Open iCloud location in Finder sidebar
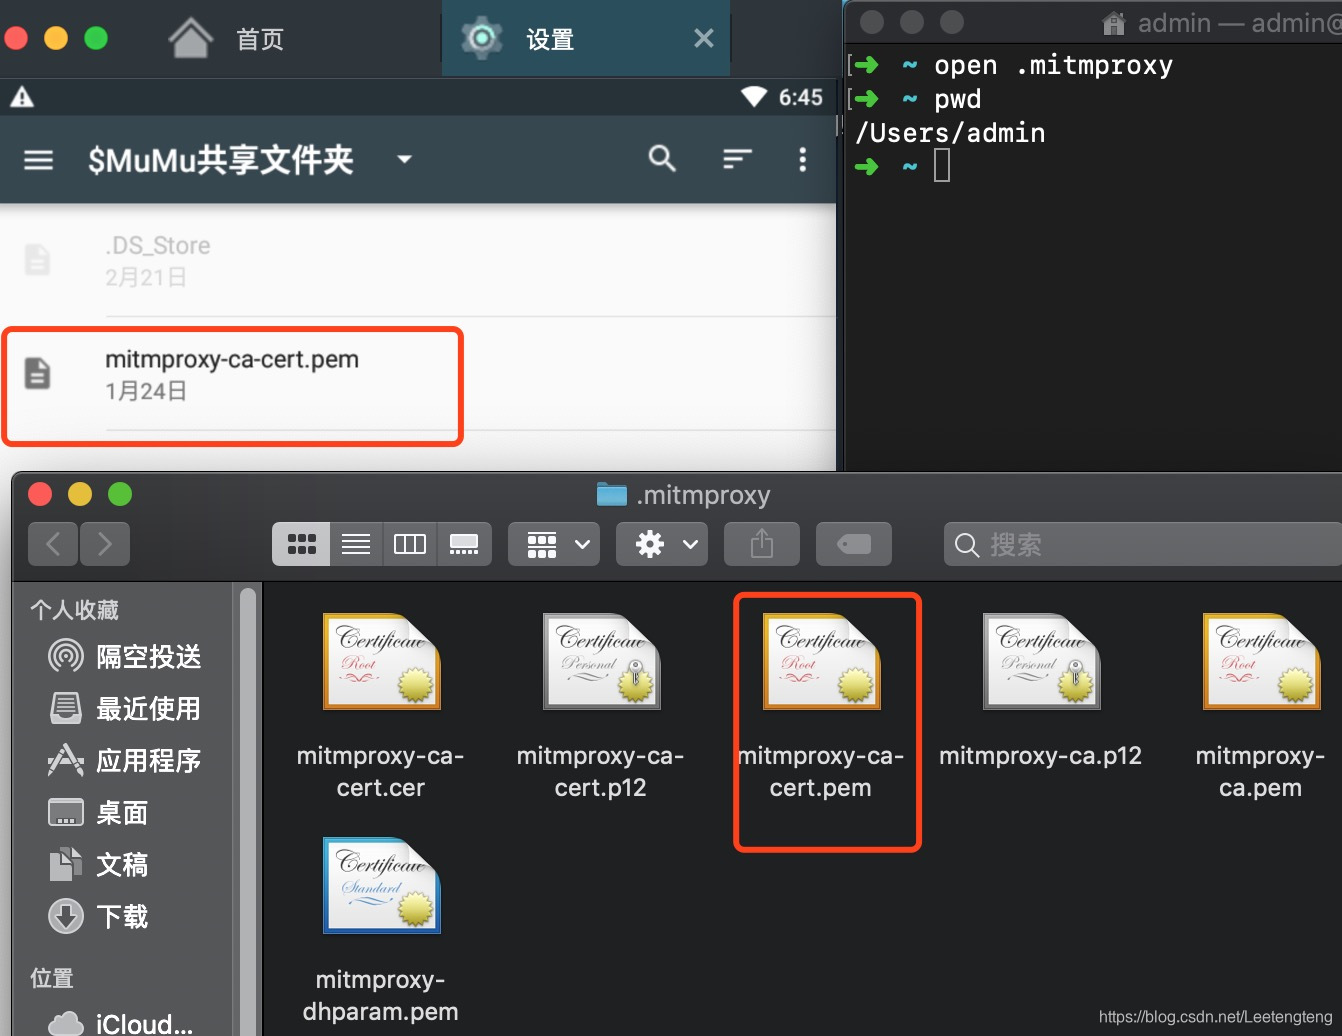The width and height of the screenshot is (1342, 1036). (x=121, y=1022)
